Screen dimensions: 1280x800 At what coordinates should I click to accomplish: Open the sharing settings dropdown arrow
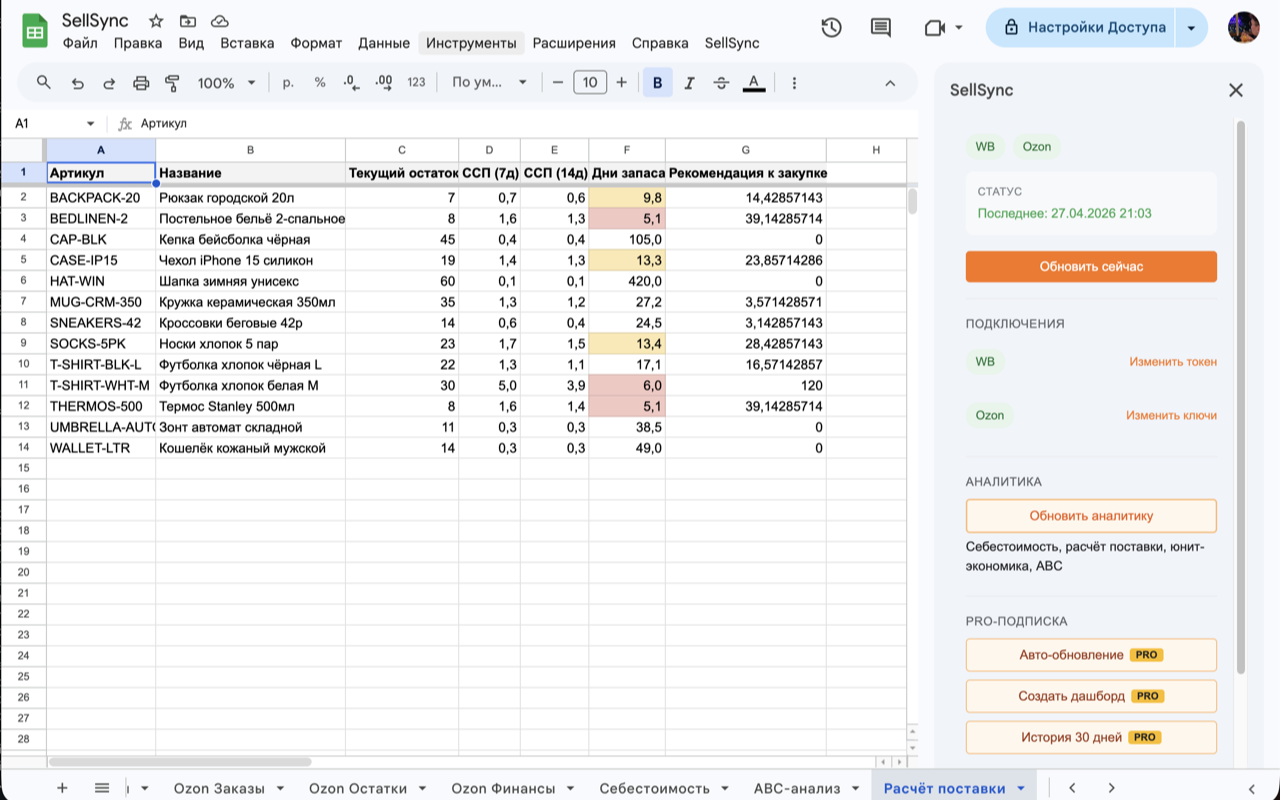click(1191, 28)
